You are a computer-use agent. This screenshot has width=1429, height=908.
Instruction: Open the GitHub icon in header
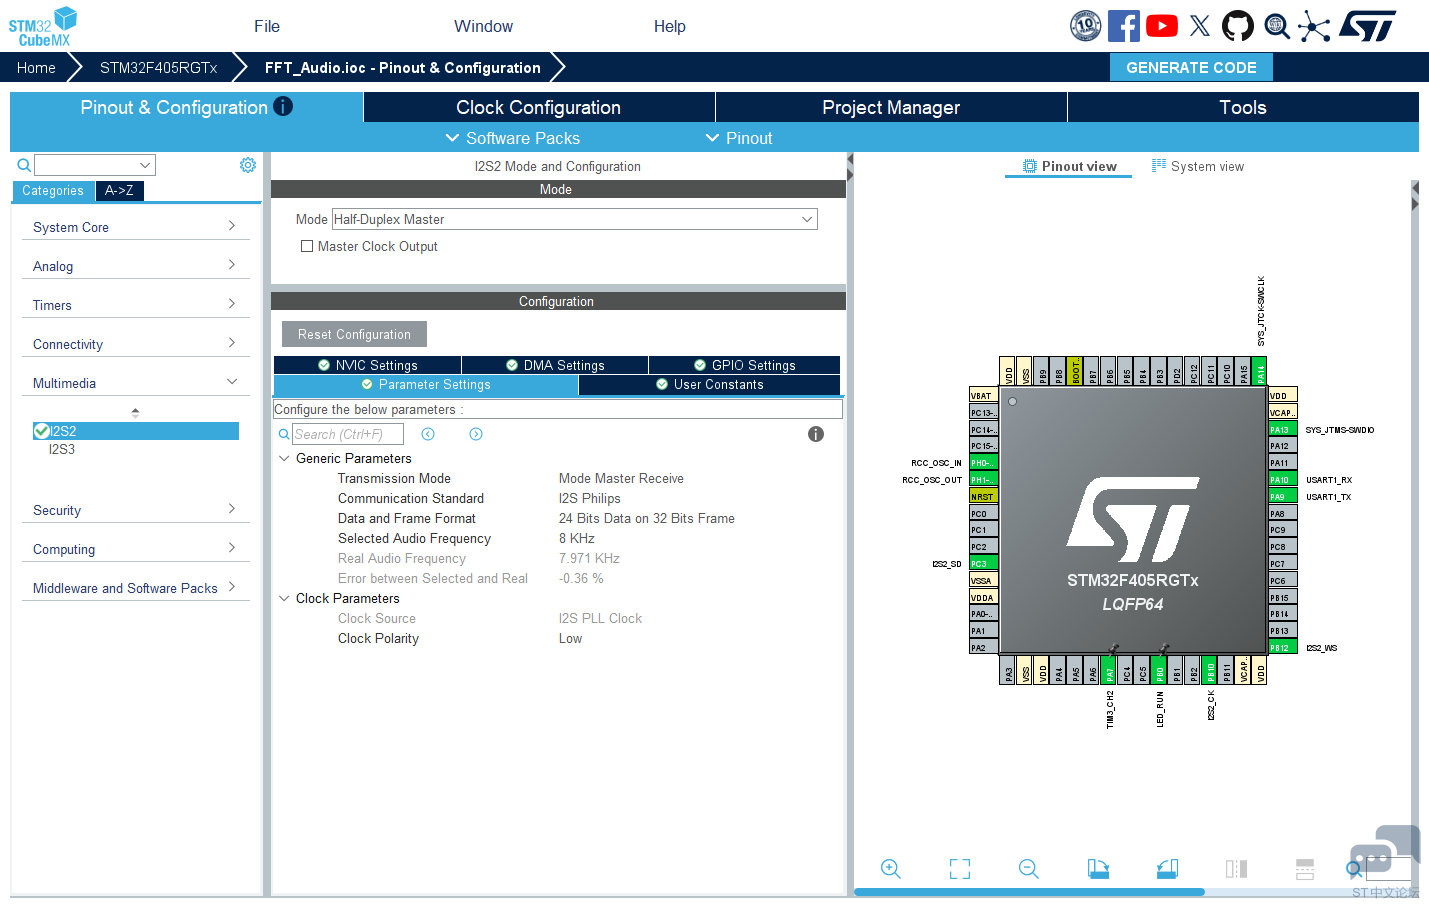(x=1238, y=26)
